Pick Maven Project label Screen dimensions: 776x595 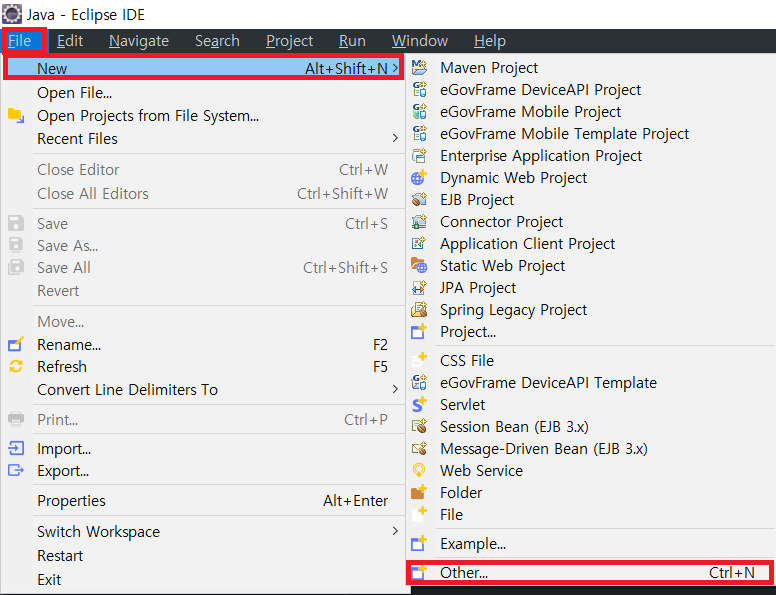pos(489,67)
